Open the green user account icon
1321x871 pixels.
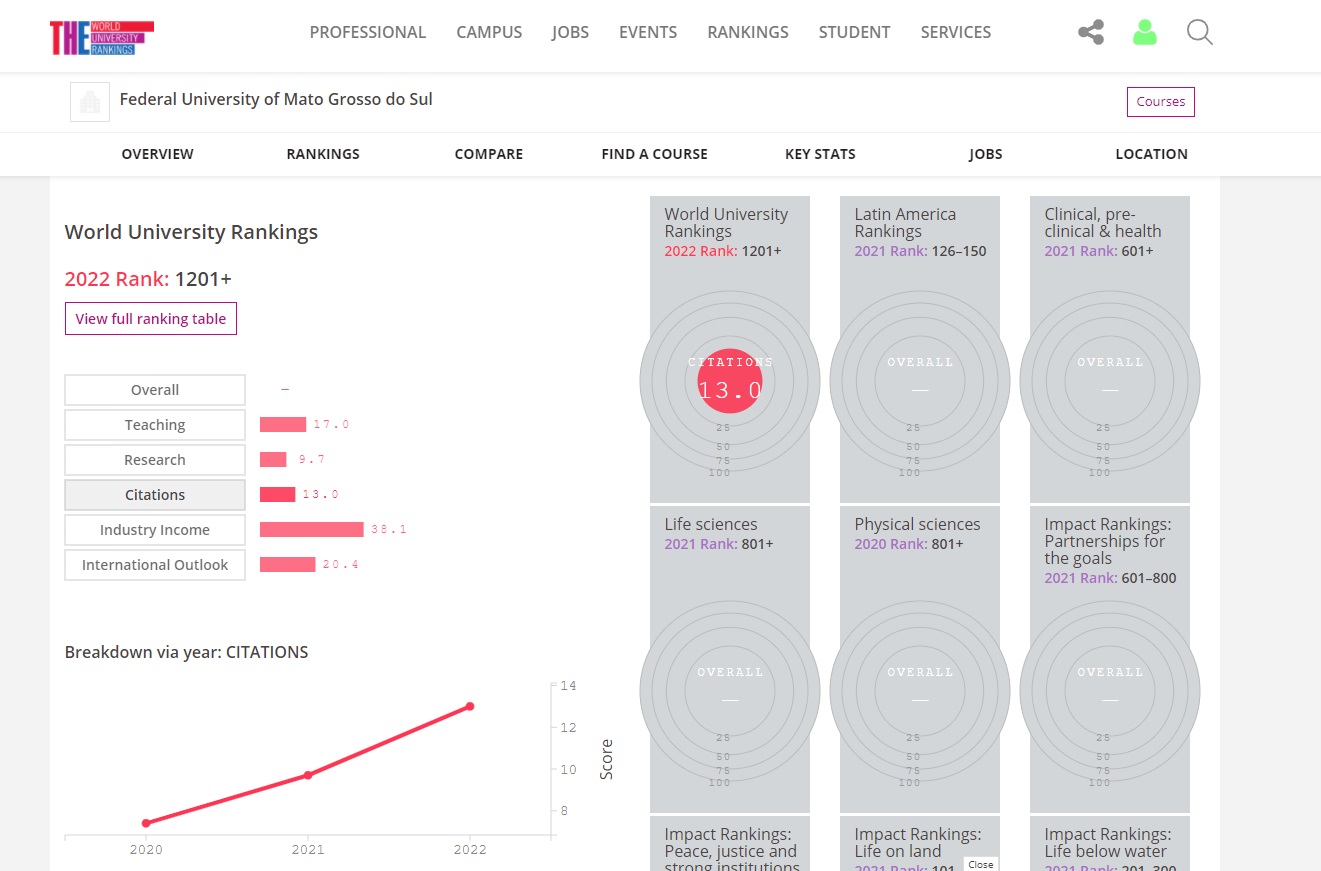tap(1145, 33)
